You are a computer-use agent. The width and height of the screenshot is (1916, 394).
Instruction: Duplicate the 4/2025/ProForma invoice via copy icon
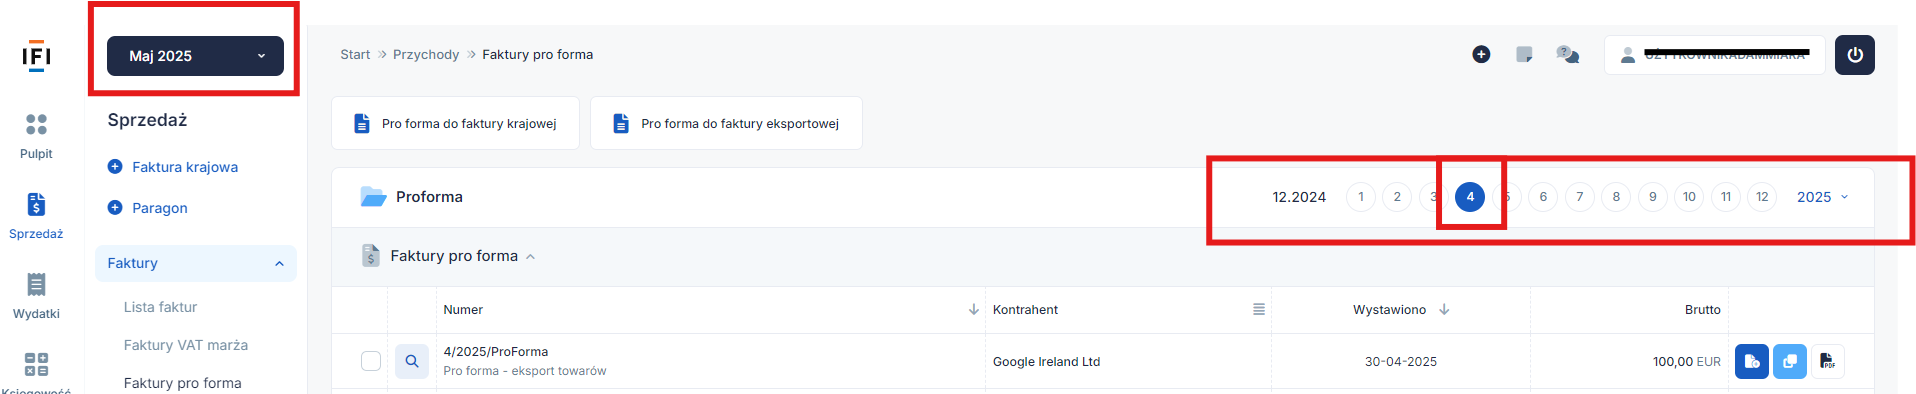point(1789,361)
